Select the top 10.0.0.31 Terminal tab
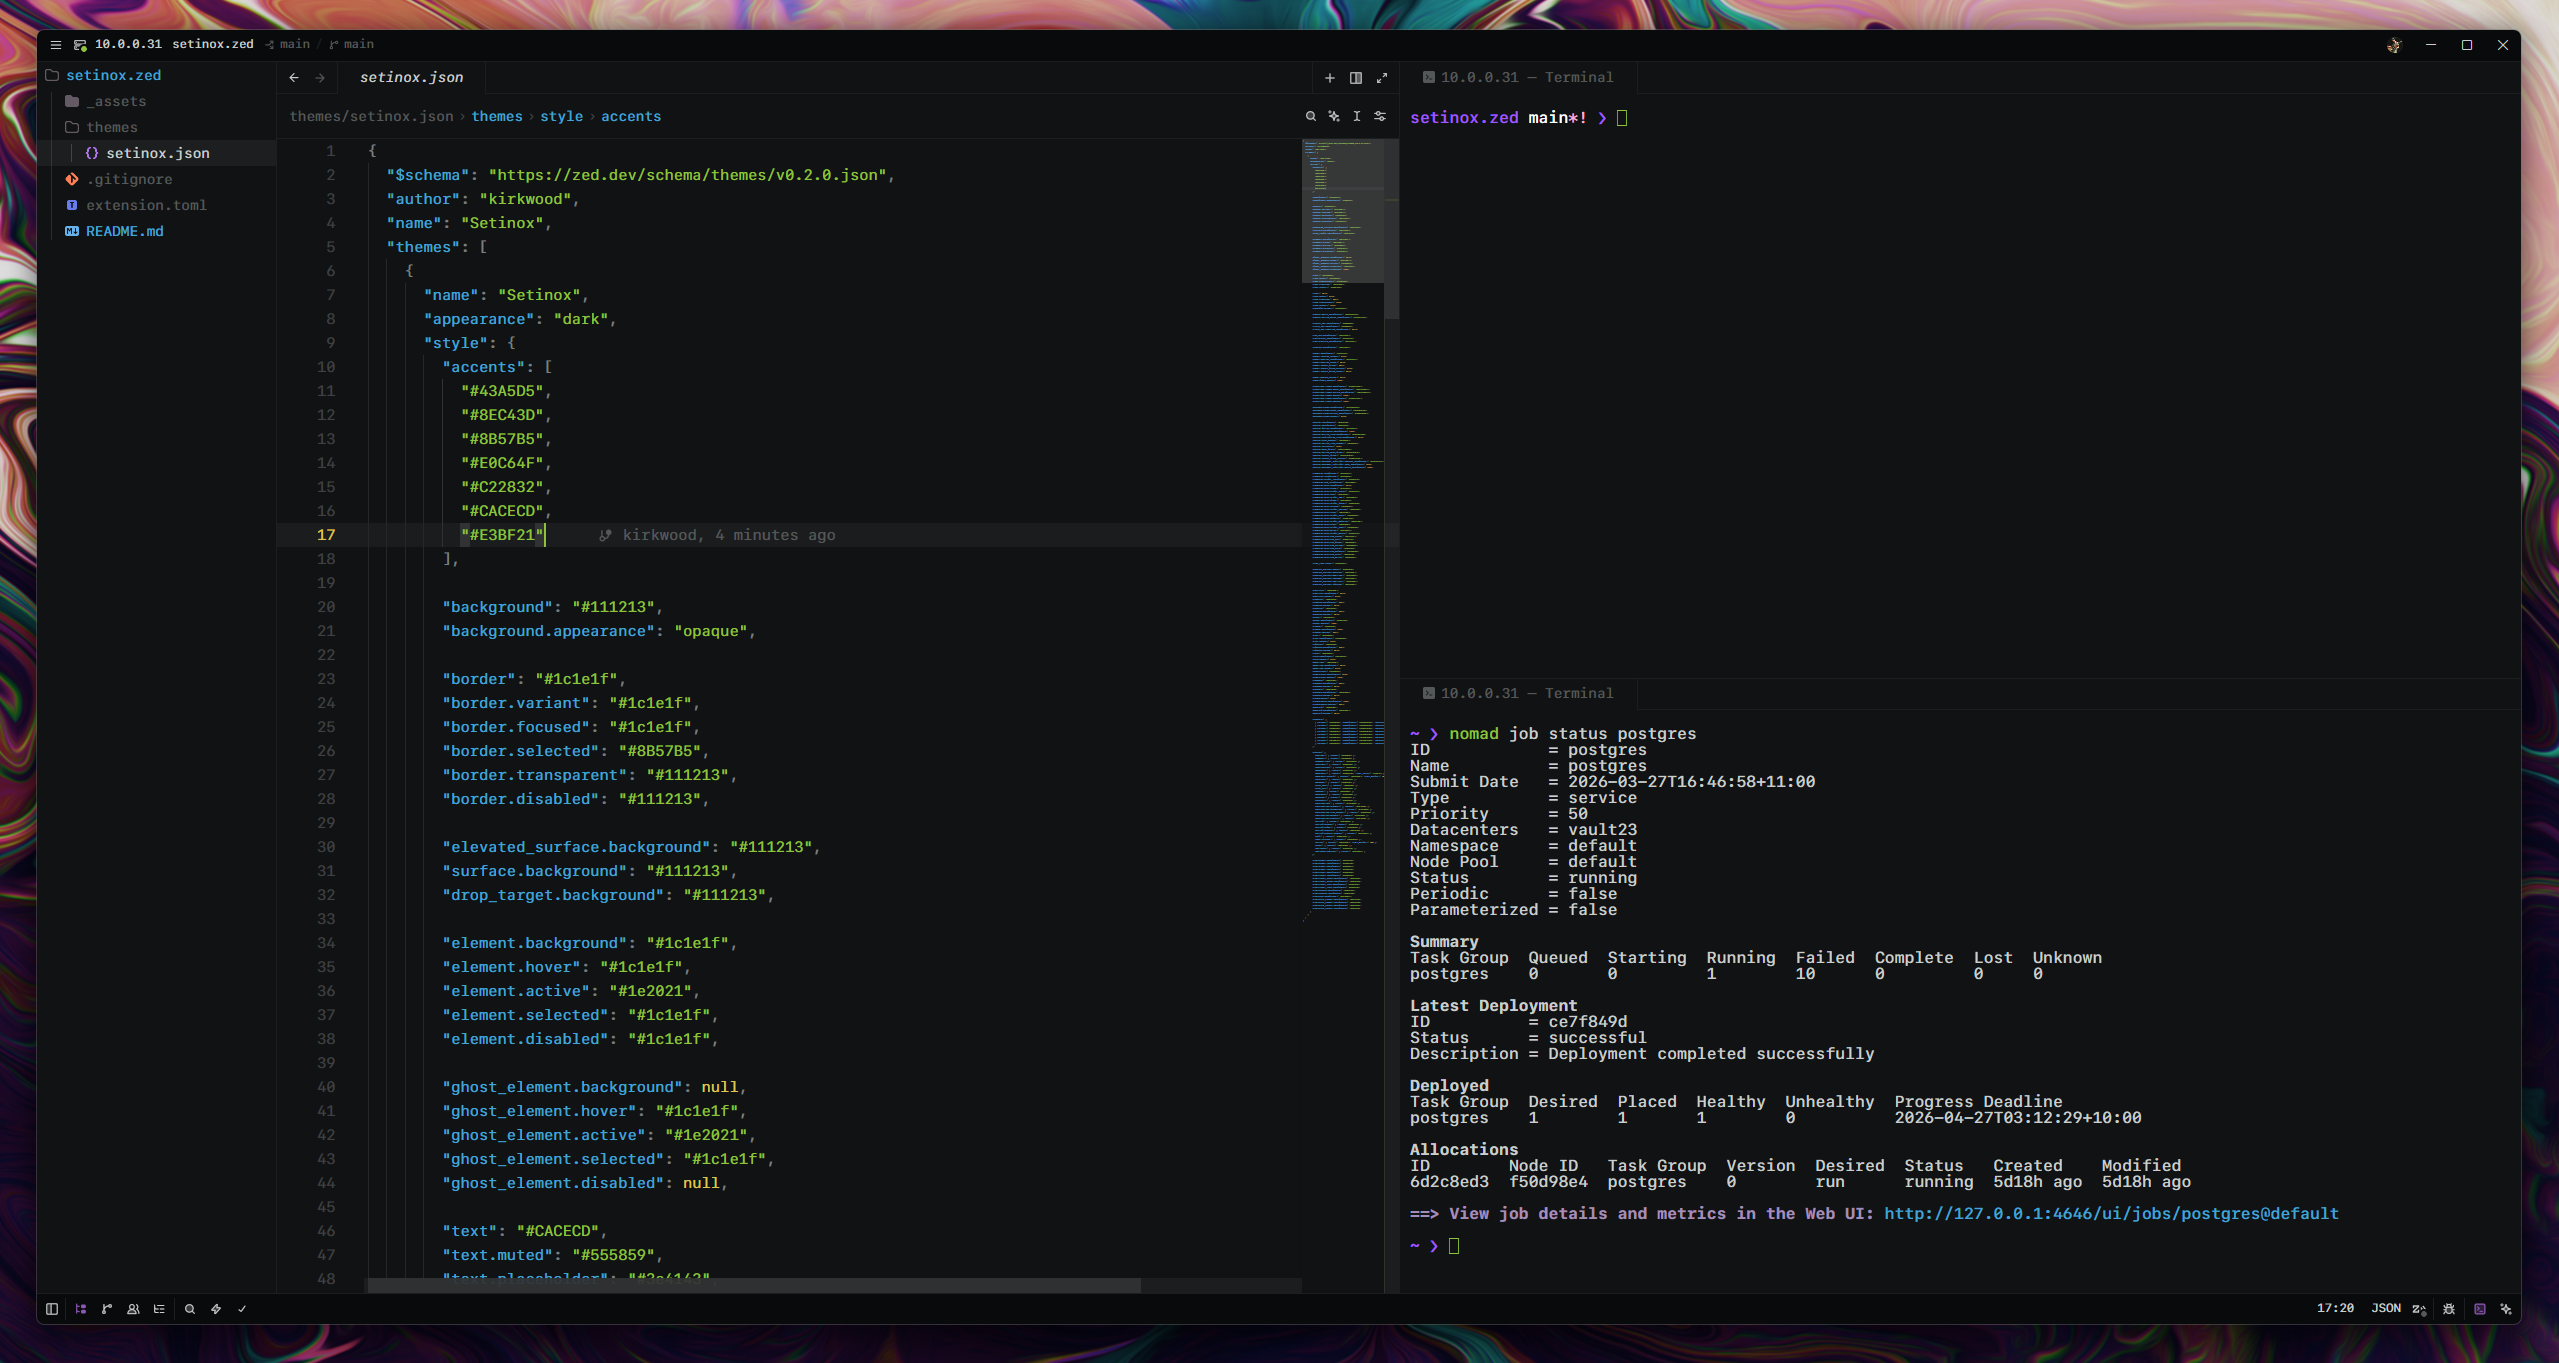This screenshot has height=1363, width=2559. [1517, 78]
